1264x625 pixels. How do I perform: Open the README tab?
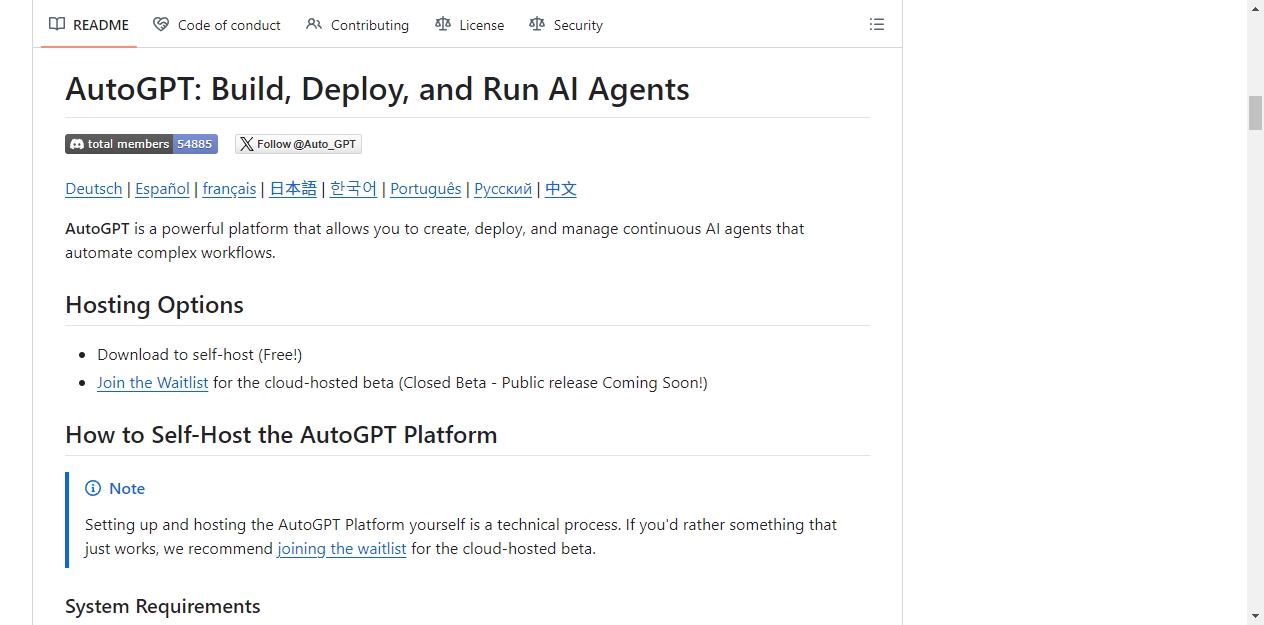[89, 25]
